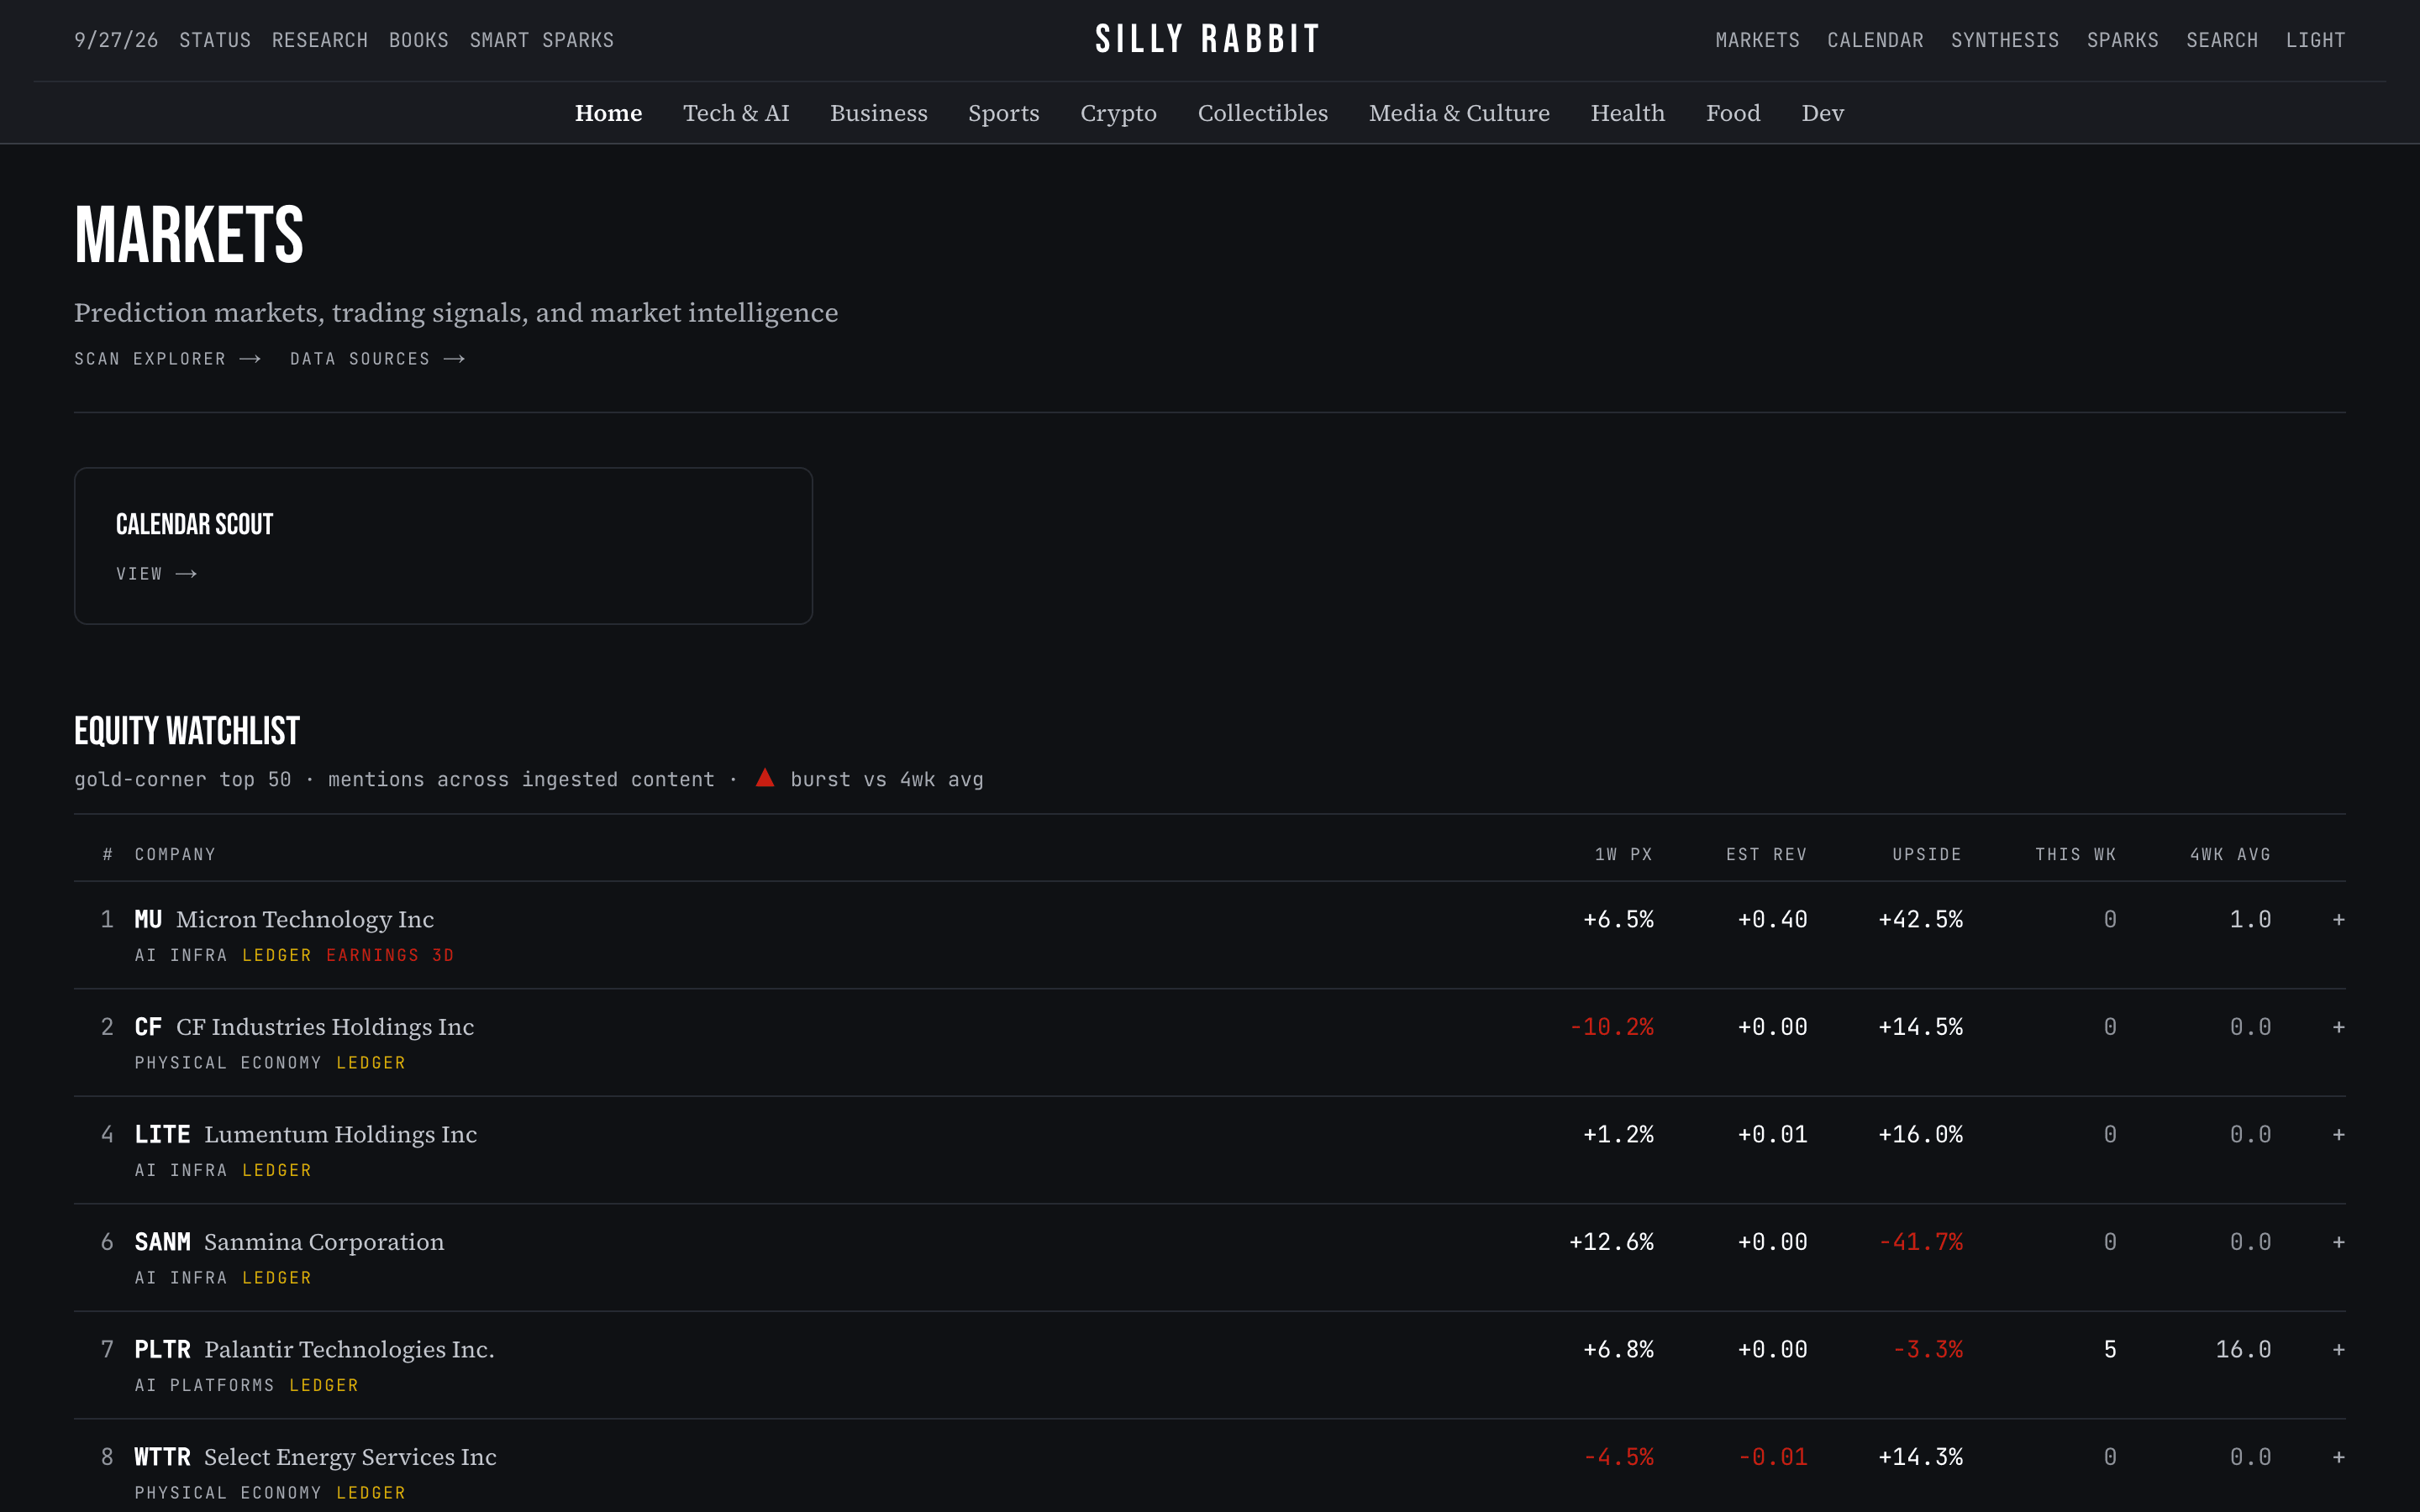Expand the Micron Technology row plus icon

point(2338,919)
